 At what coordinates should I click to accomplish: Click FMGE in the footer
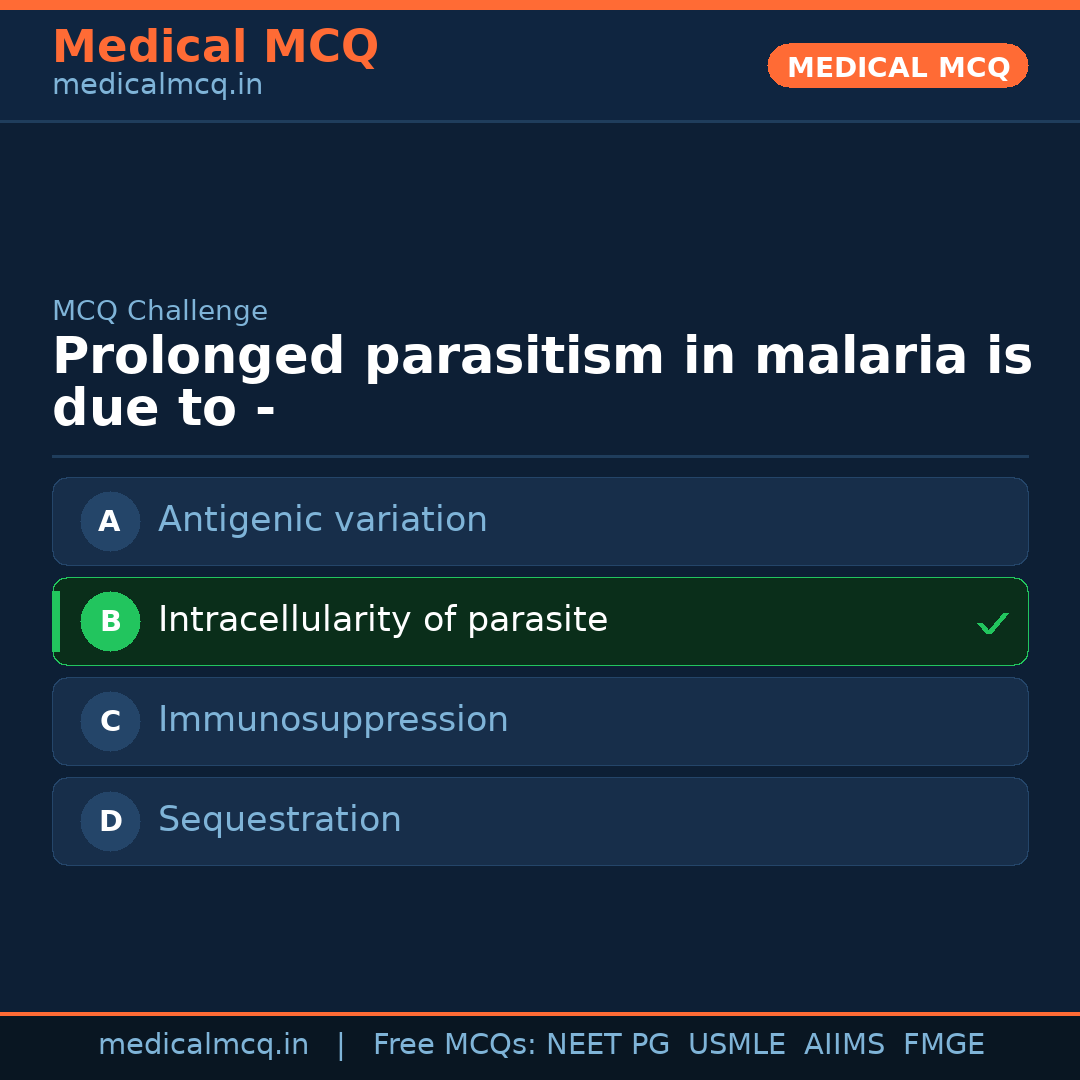pos(943,1045)
